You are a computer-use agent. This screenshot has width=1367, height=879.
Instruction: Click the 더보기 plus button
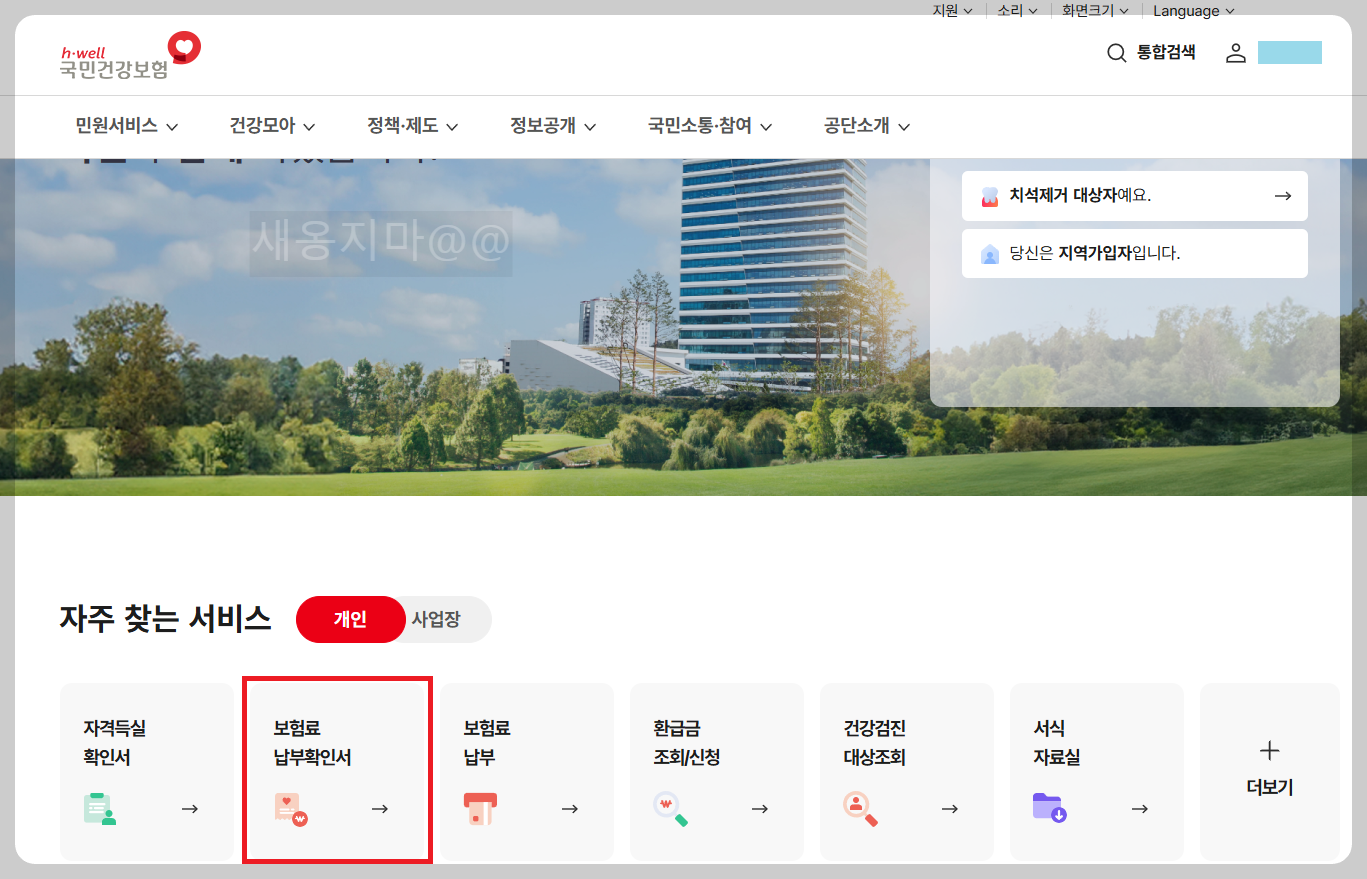pyautogui.click(x=1268, y=750)
